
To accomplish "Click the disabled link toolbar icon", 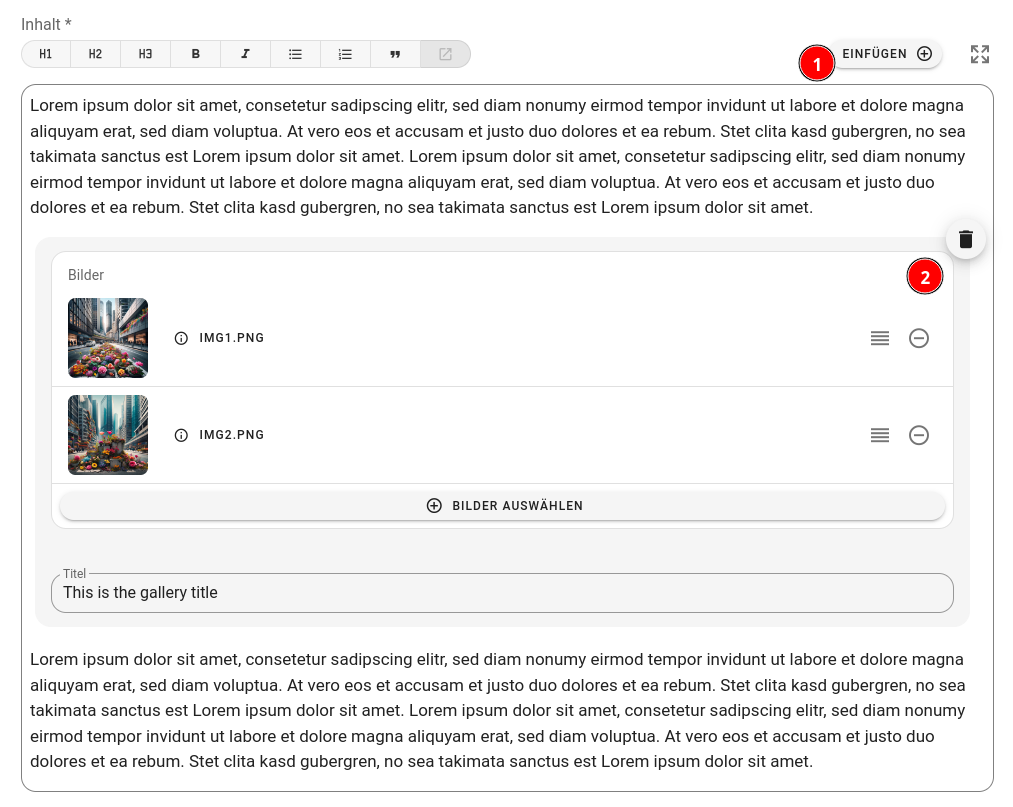I will (x=445, y=54).
